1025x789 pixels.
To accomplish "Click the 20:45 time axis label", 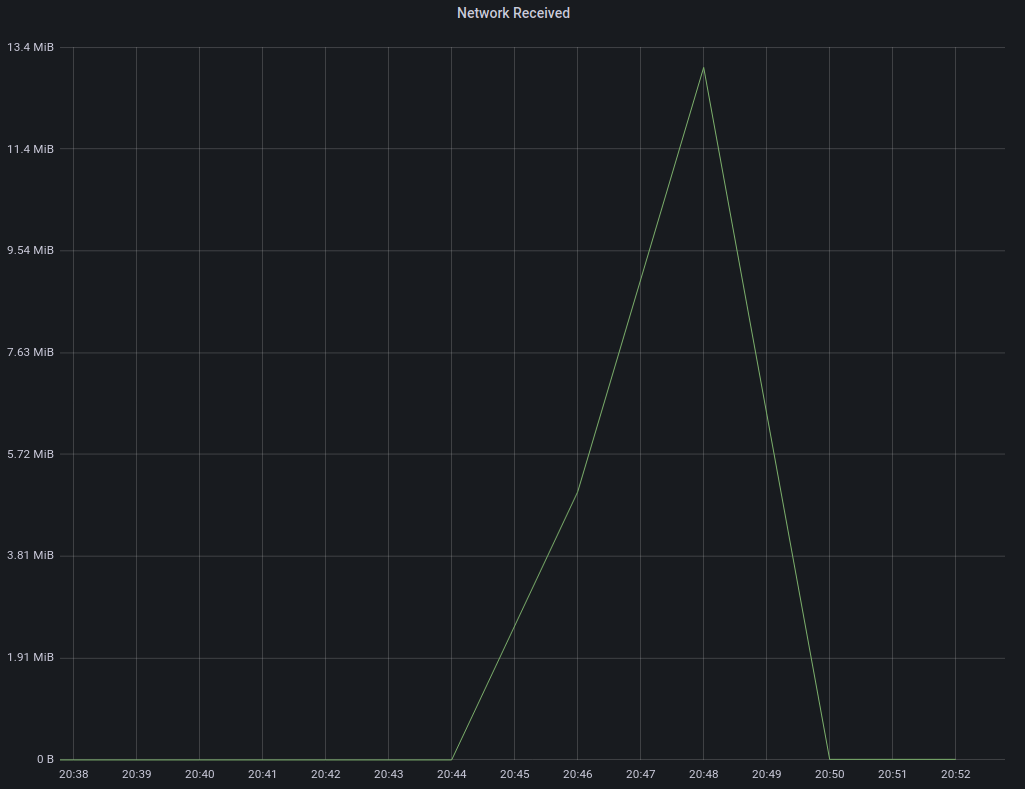I will pyautogui.click(x=514, y=775).
